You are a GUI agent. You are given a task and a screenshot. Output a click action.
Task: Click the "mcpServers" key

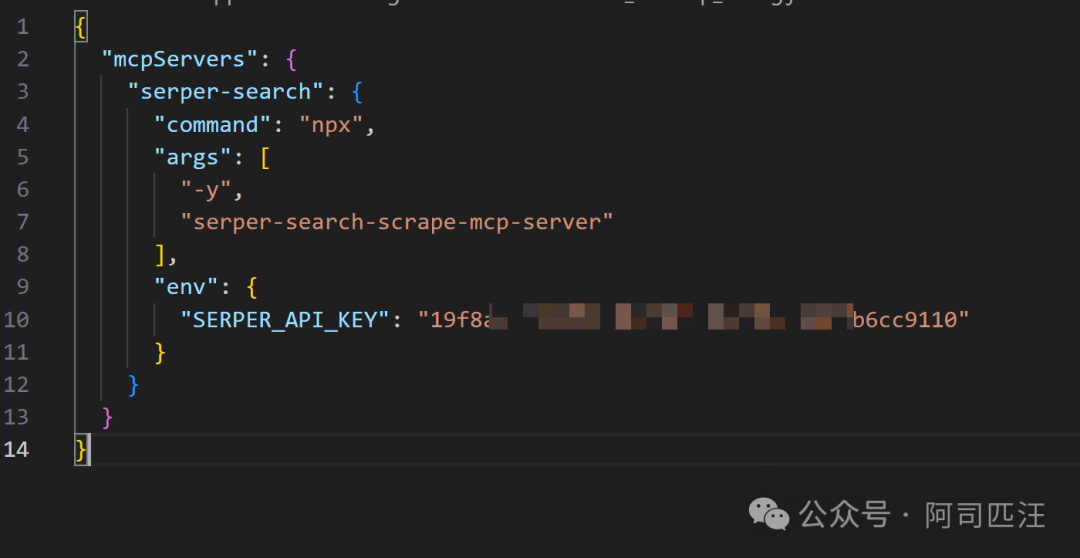[x=180, y=59]
